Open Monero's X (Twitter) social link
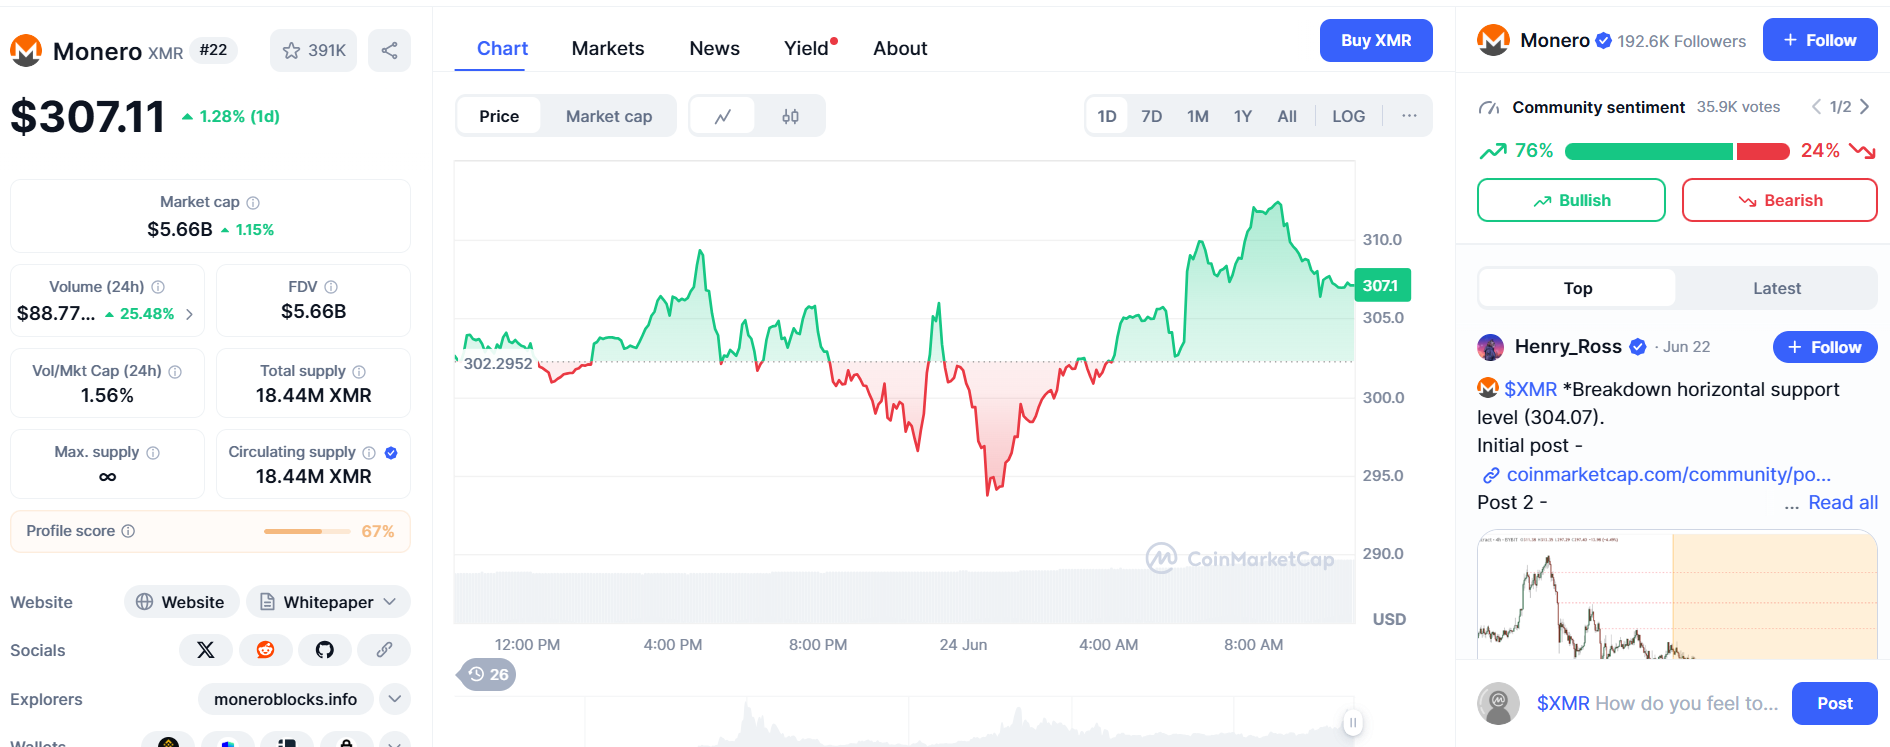Screen dimensions: 1890x747 [x=206, y=650]
